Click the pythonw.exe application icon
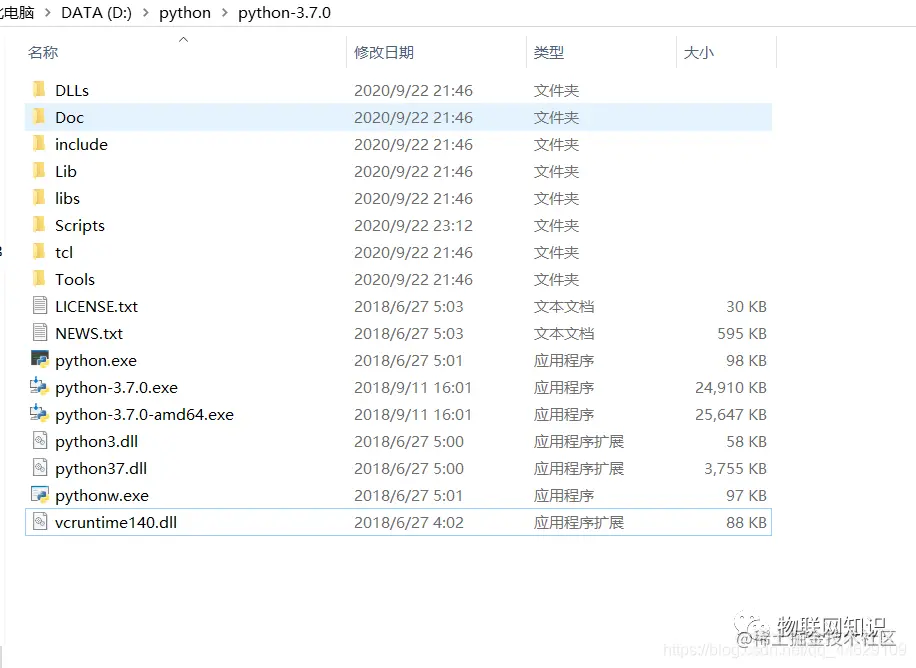 40,494
